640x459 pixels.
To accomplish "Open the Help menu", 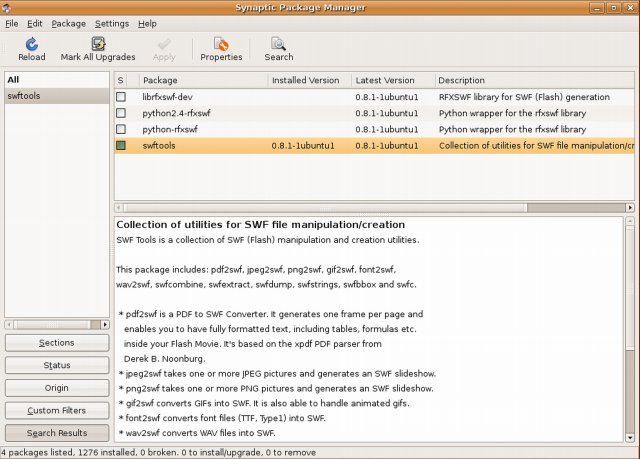I will pyautogui.click(x=147, y=24).
